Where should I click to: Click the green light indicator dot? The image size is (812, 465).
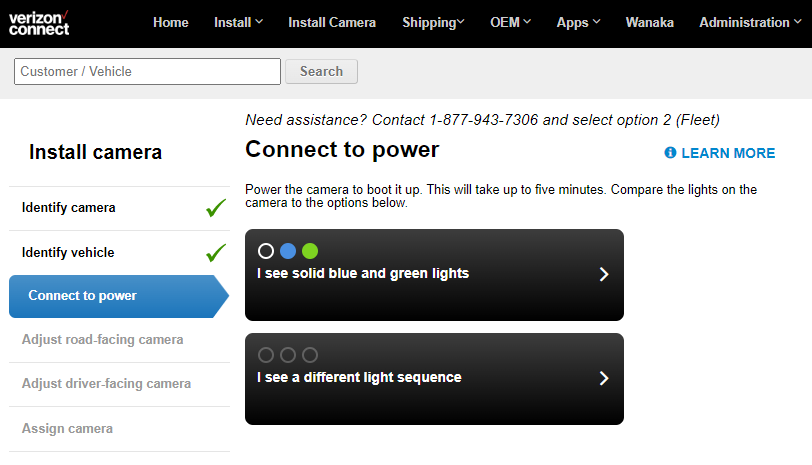[310, 251]
